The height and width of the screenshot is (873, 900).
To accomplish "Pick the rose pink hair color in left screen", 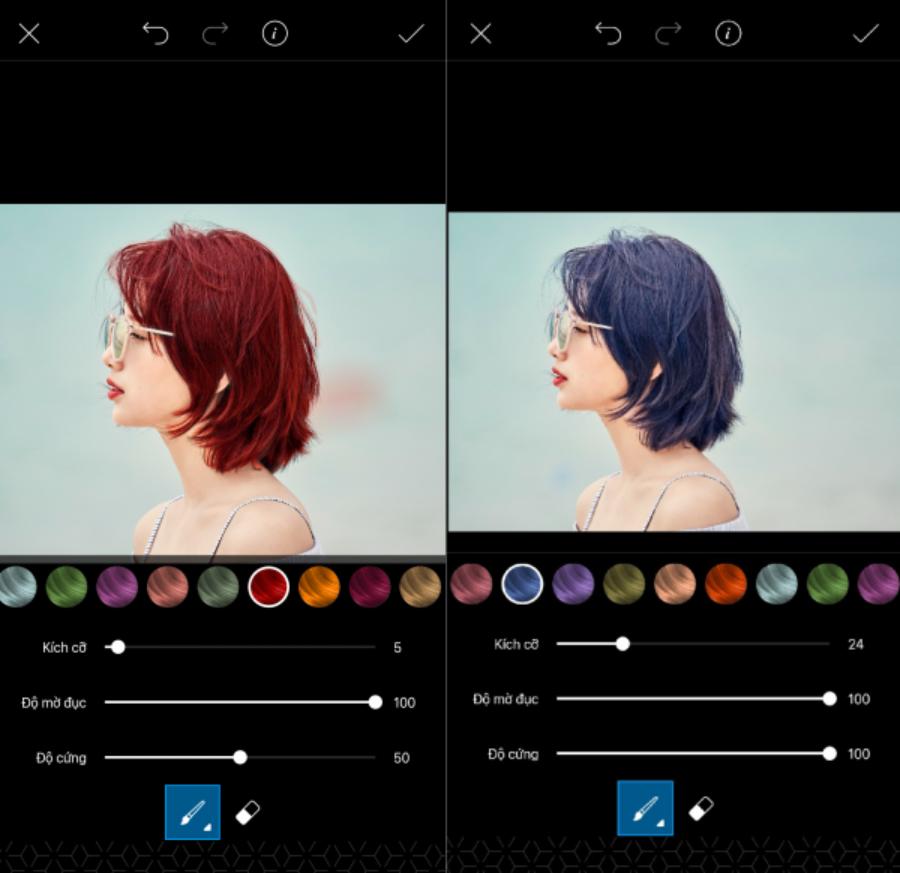I will coord(168,587).
